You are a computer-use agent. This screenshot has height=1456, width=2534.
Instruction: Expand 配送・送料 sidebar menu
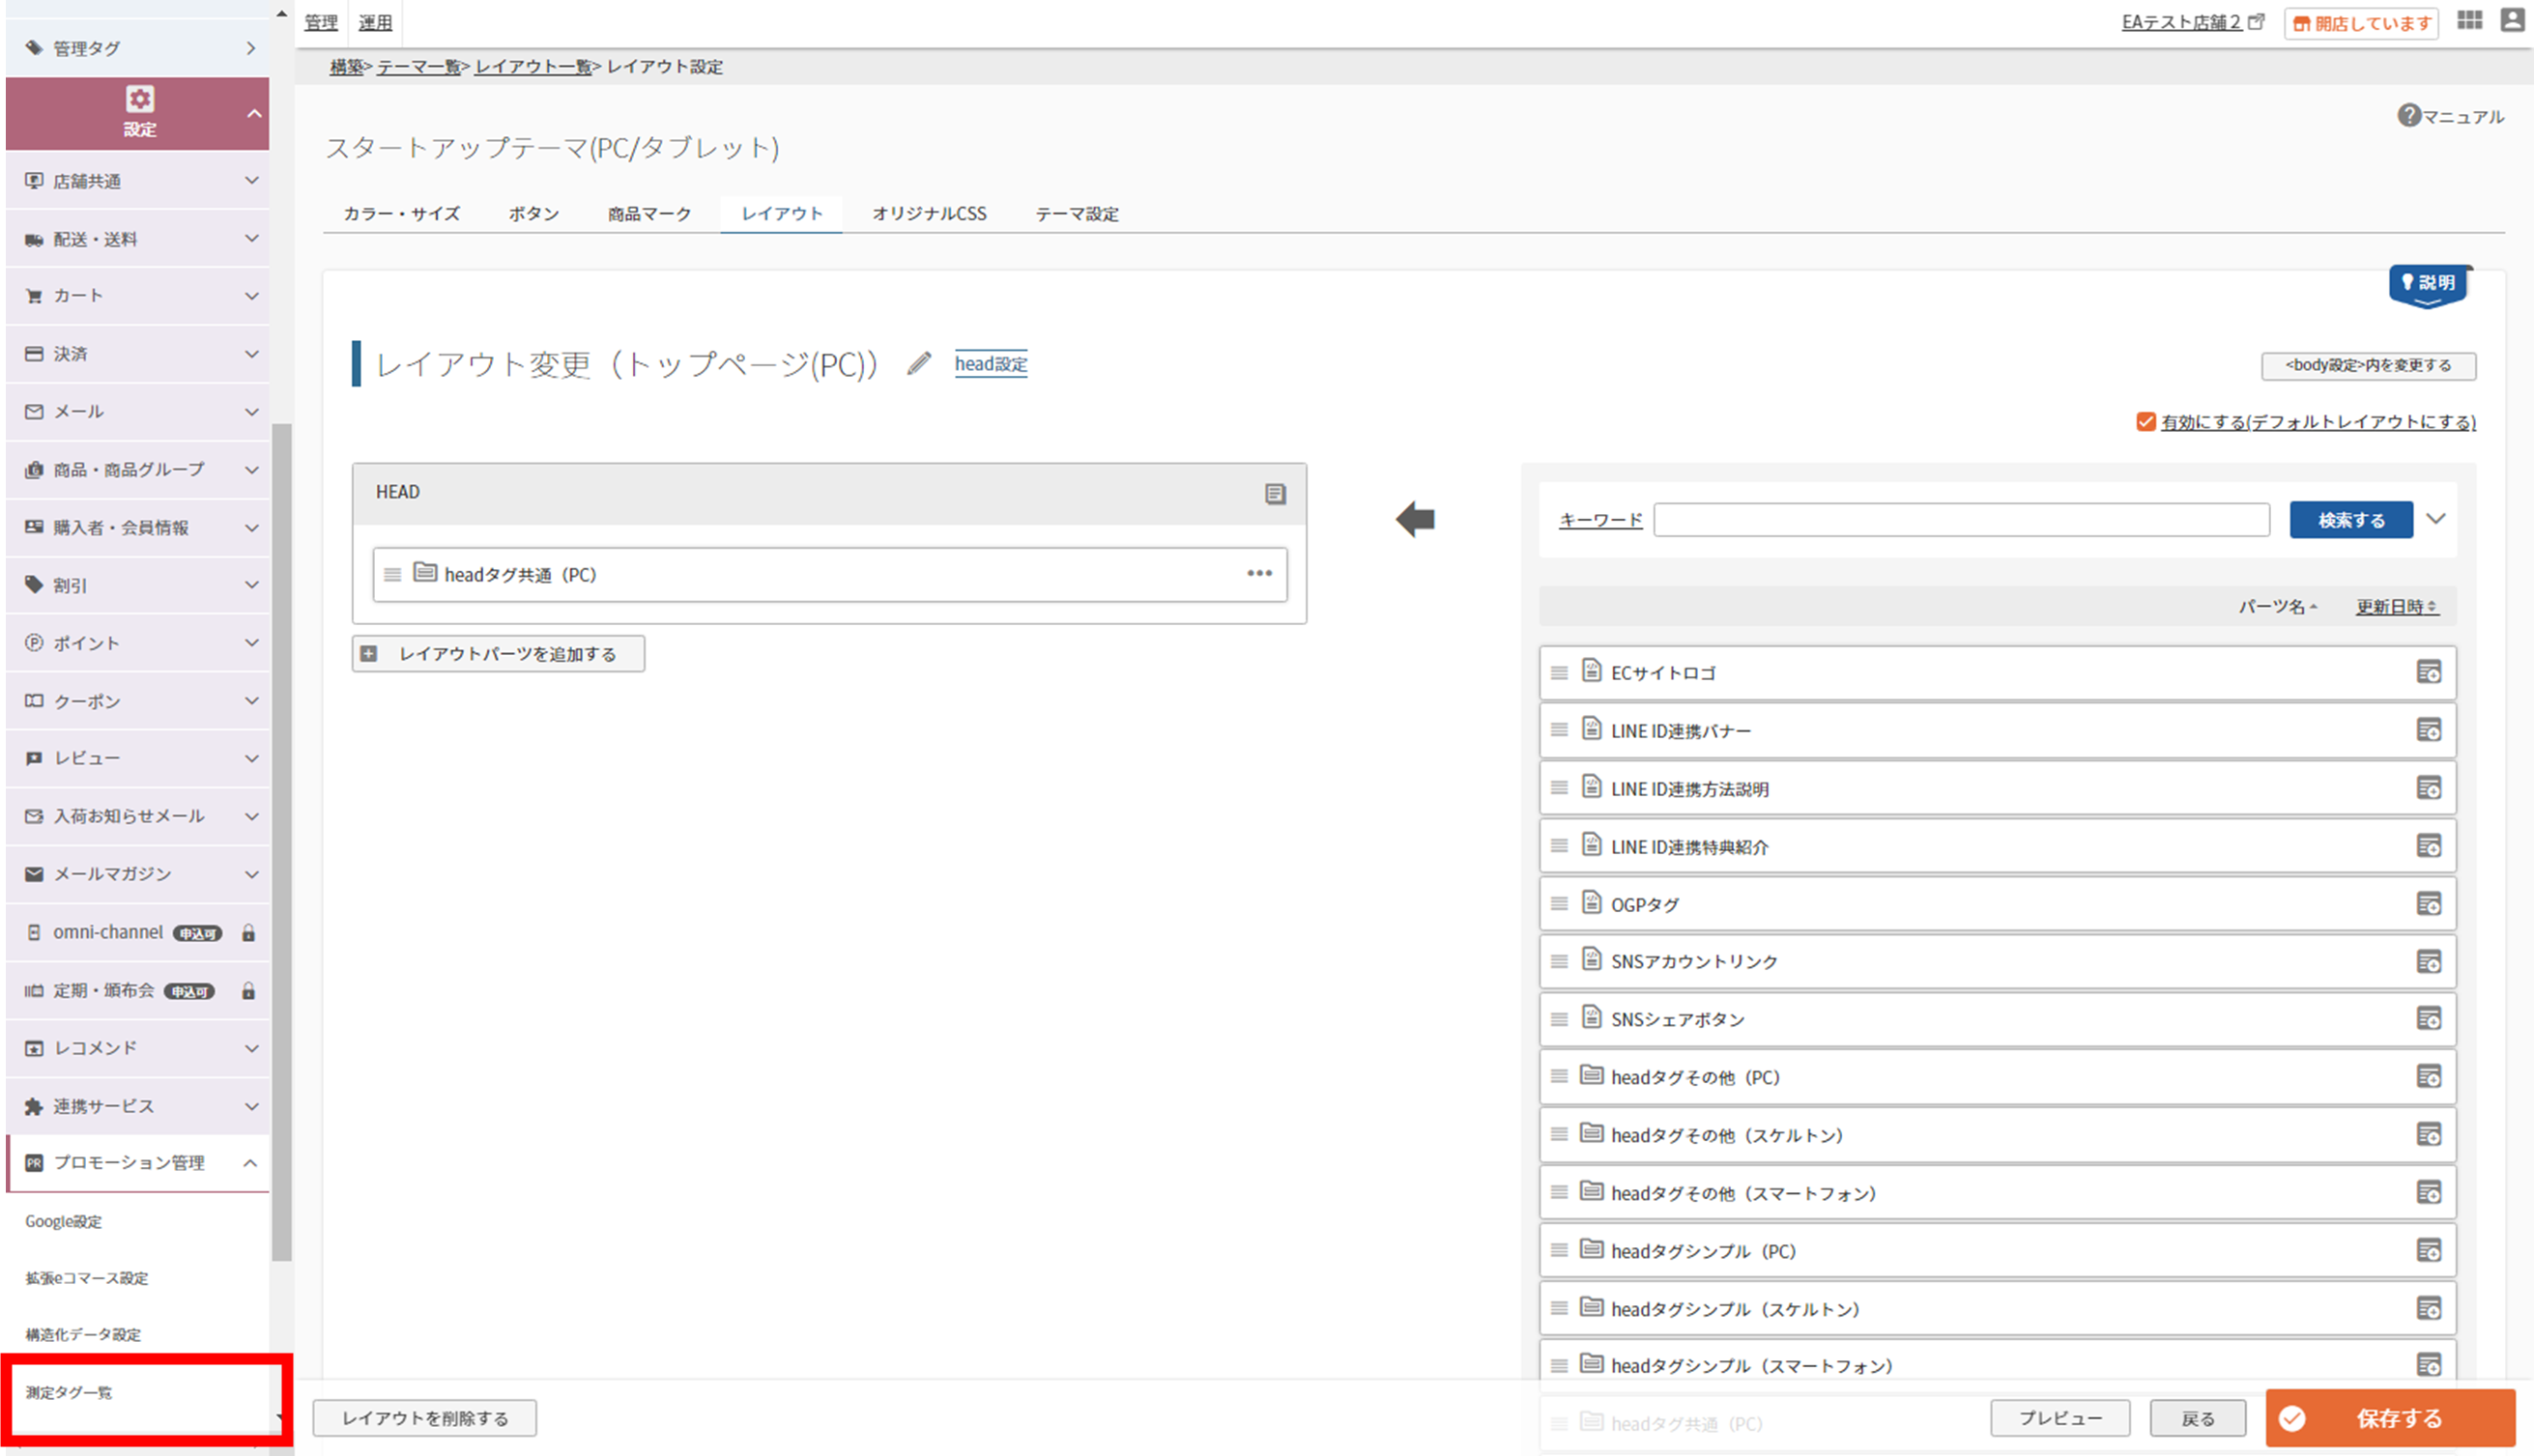point(137,239)
